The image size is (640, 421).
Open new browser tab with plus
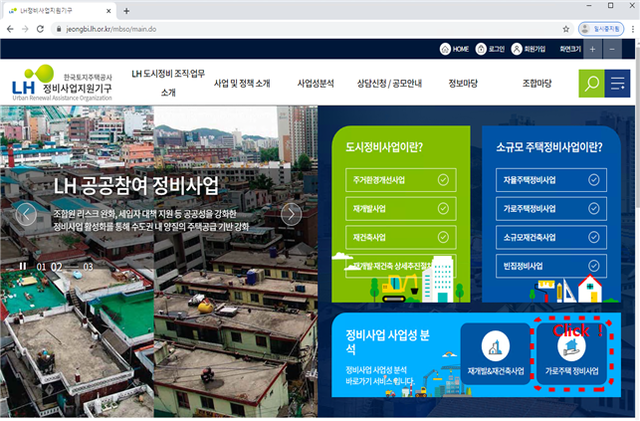126,11
